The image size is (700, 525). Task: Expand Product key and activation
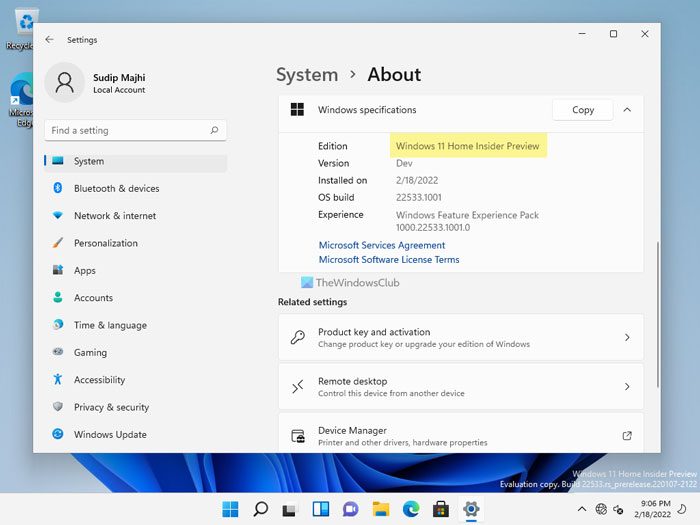tap(627, 338)
